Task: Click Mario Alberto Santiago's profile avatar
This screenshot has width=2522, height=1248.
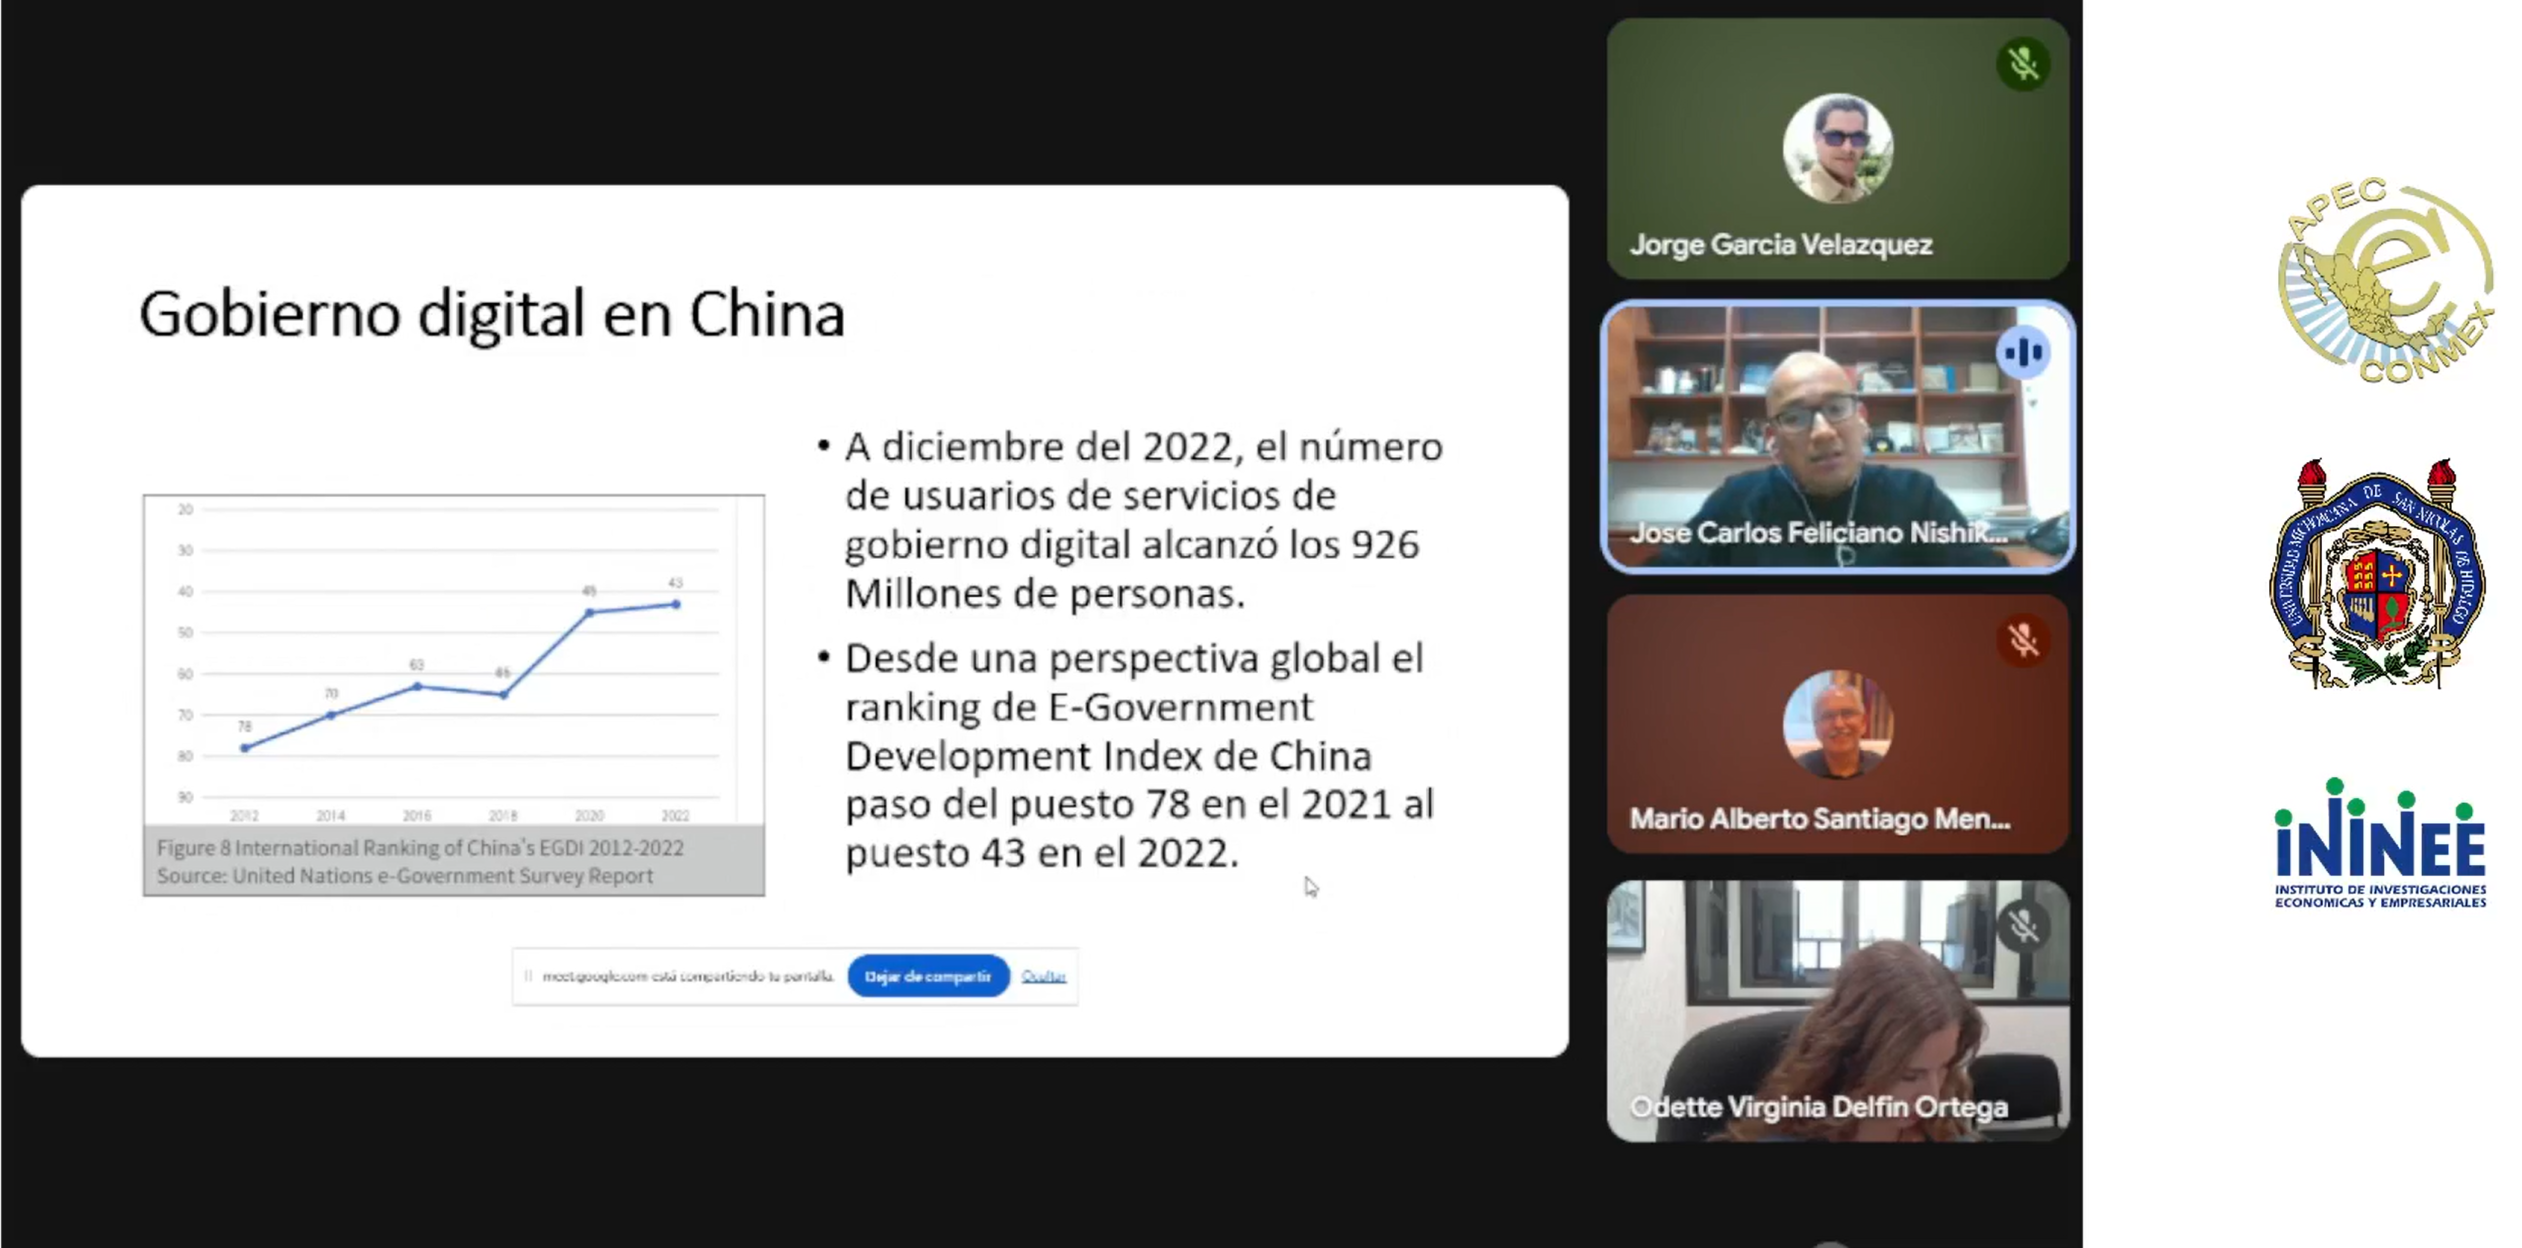Action: pos(1836,724)
